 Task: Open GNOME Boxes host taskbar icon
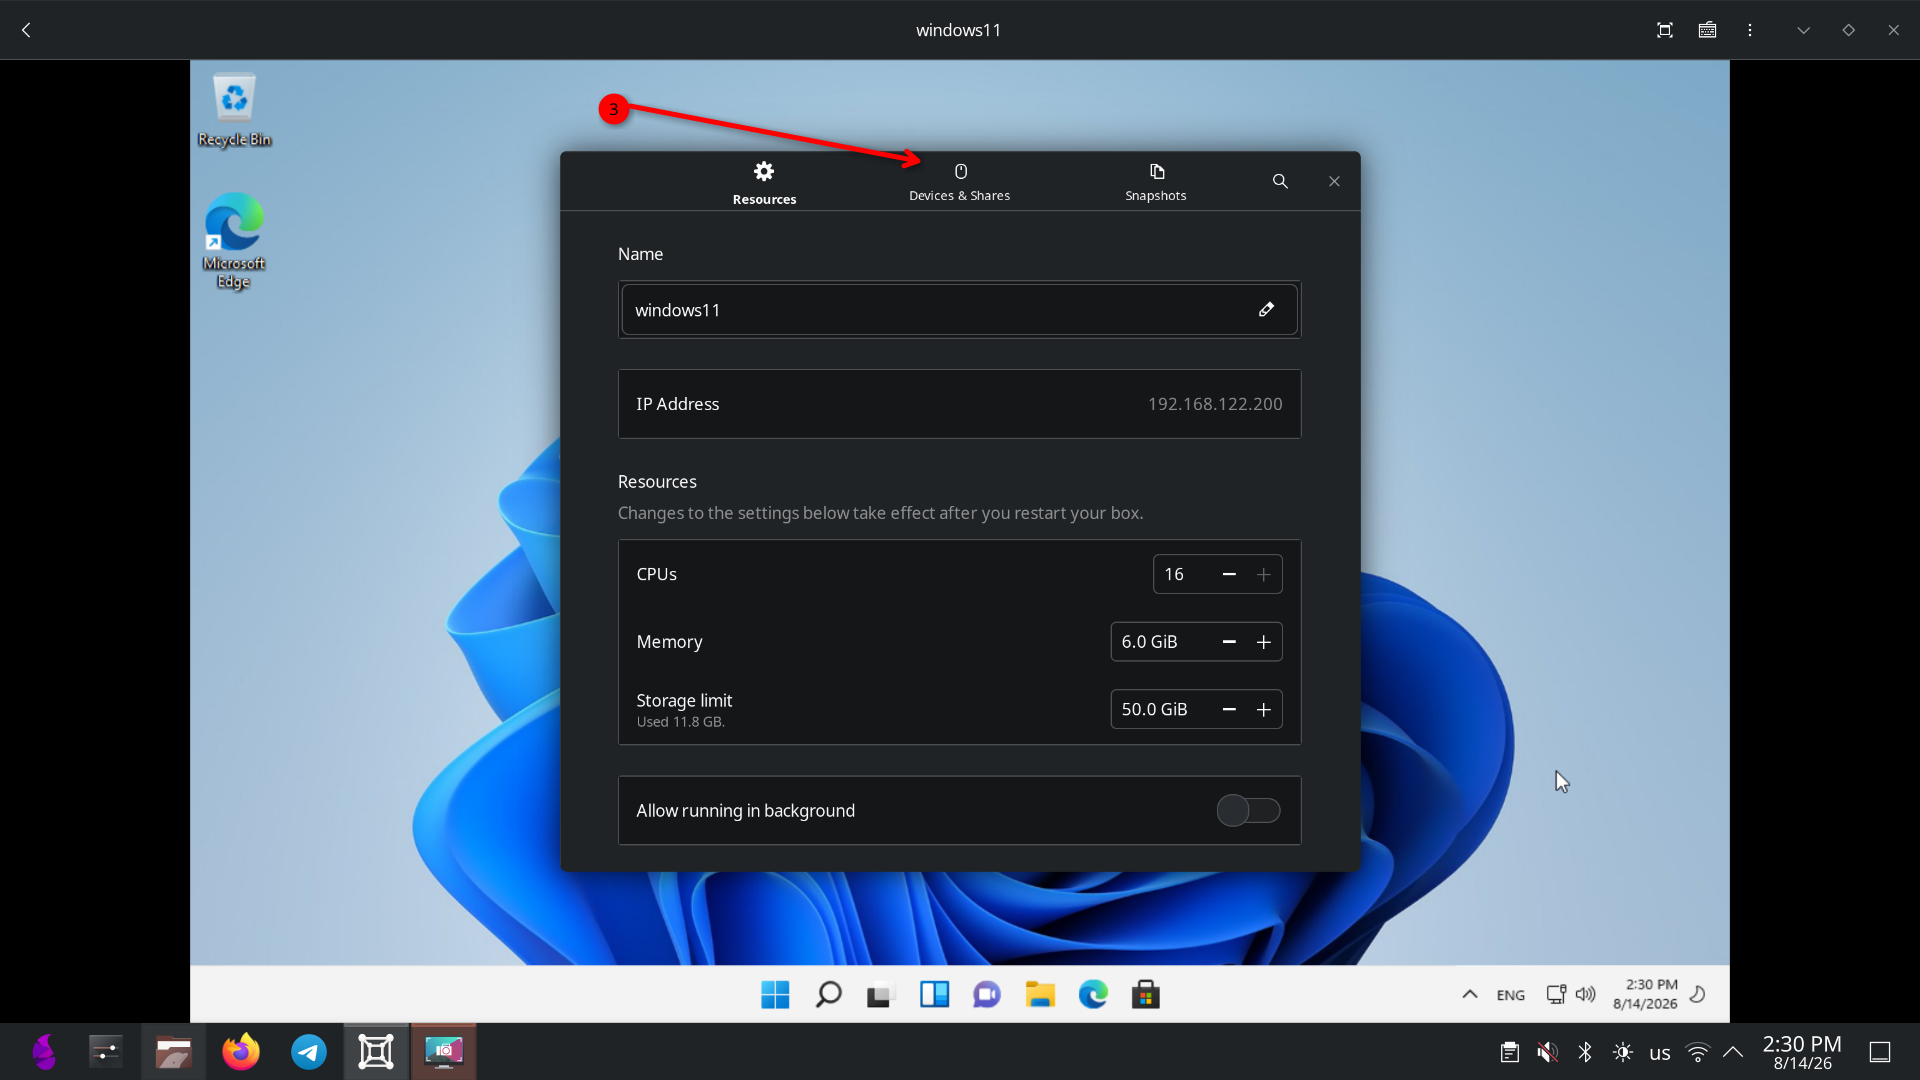(x=376, y=1052)
